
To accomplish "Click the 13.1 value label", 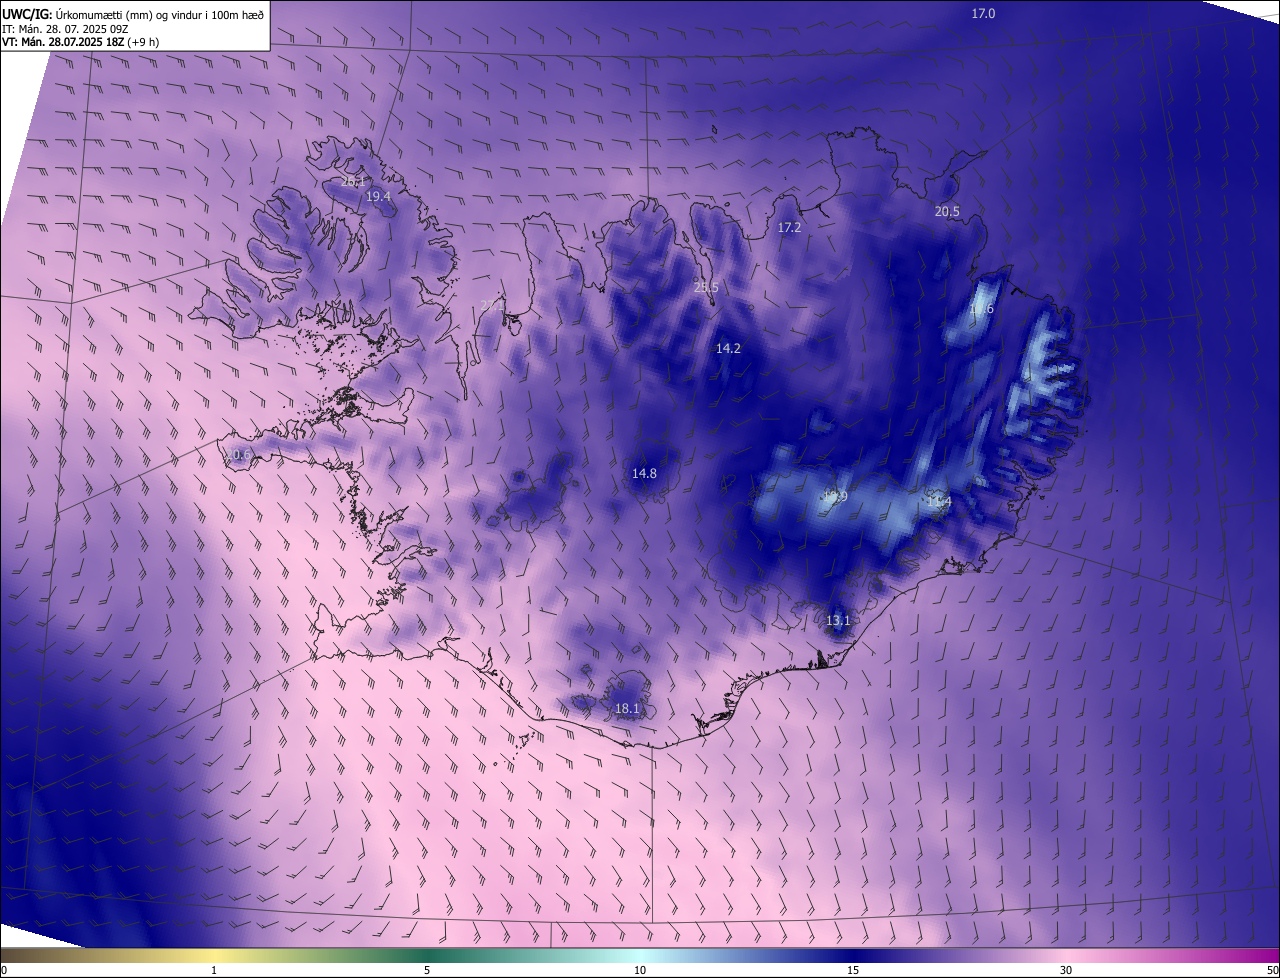I will pyautogui.click(x=838, y=620).
